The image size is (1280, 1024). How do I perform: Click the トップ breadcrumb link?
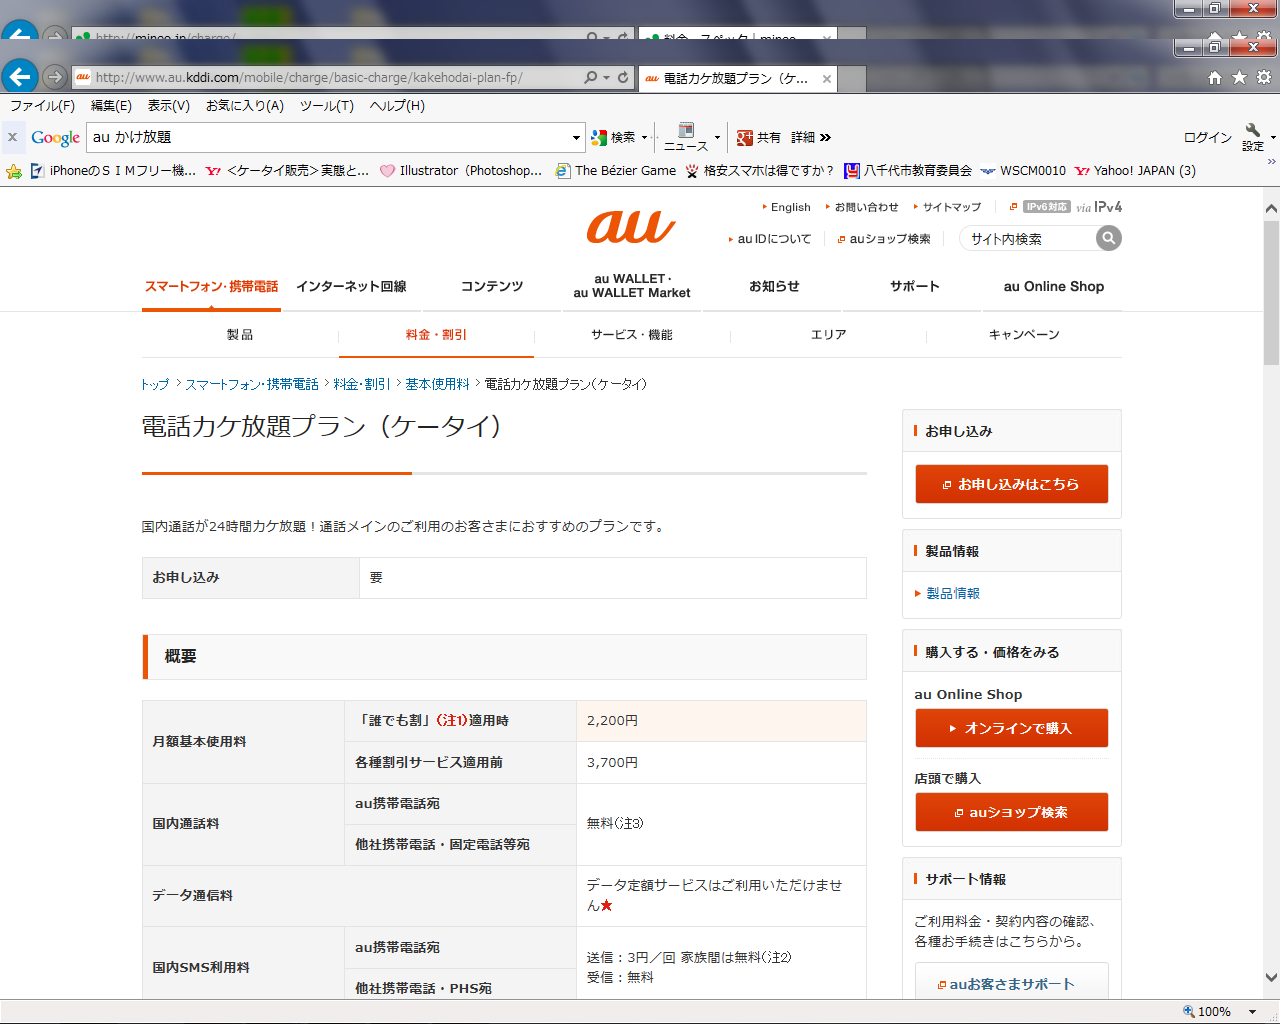coord(155,384)
